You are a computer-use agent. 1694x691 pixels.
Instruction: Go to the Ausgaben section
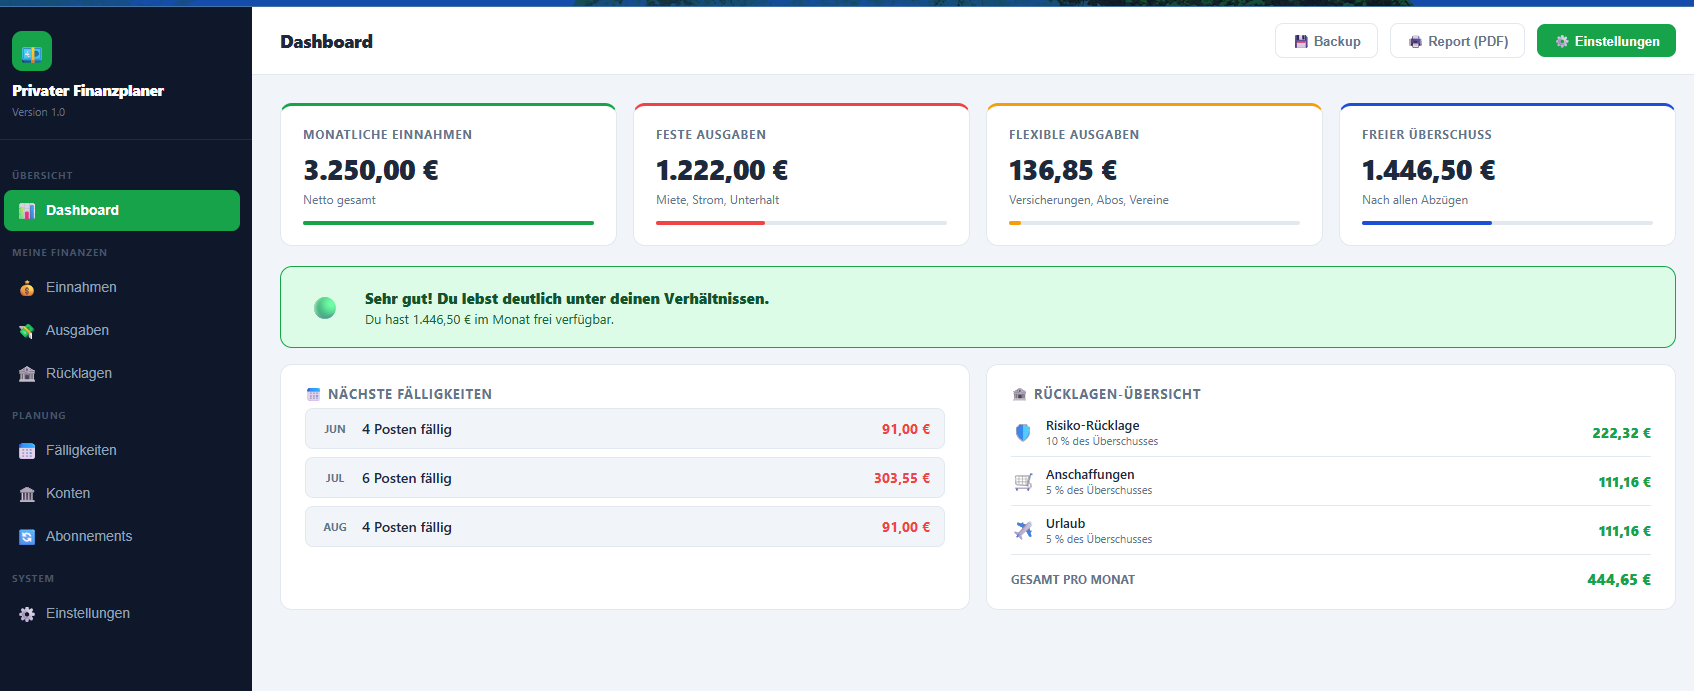(122, 330)
